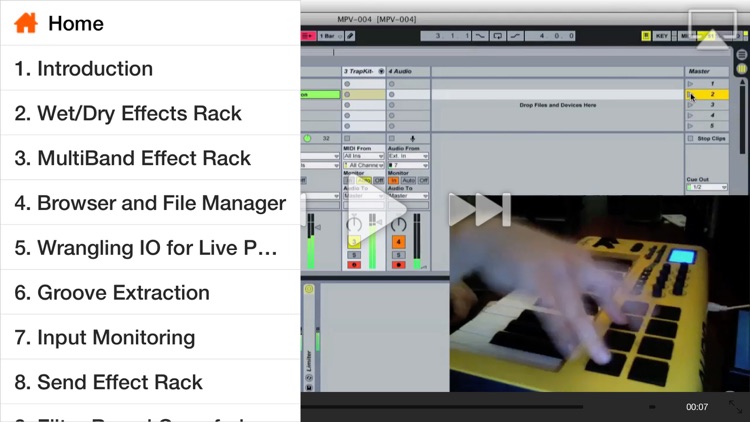The width and height of the screenshot is (750, 422).
Task: Click the clip stop square under 3 TrapKit
Action: point(347,138)
